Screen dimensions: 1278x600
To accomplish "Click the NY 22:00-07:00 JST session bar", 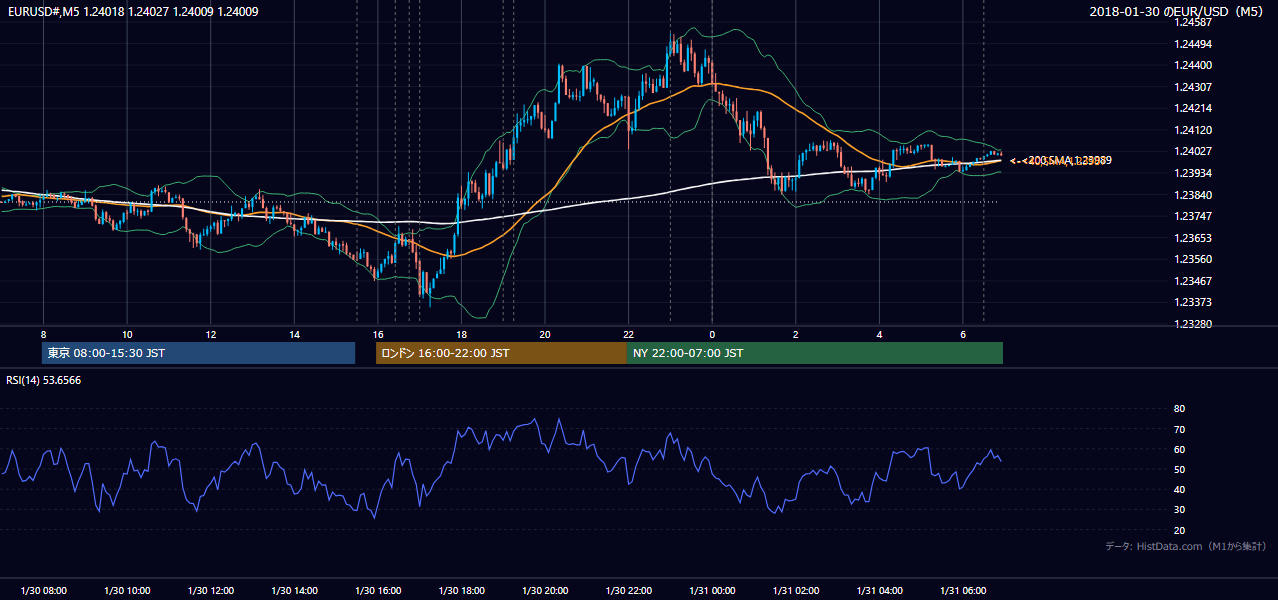I will tap(815, 353).
